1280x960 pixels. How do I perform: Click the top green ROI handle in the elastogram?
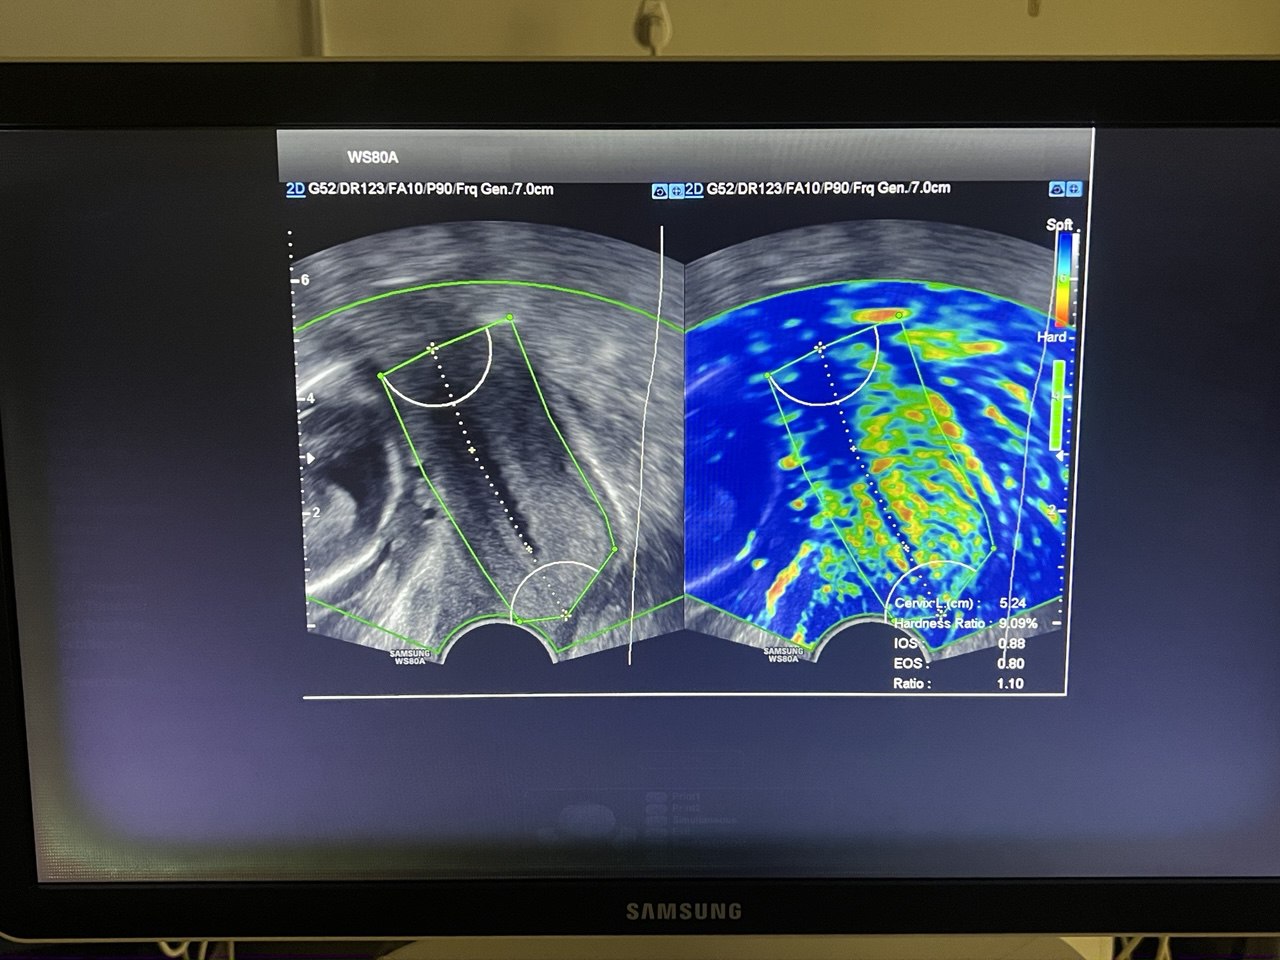point(899,315)
